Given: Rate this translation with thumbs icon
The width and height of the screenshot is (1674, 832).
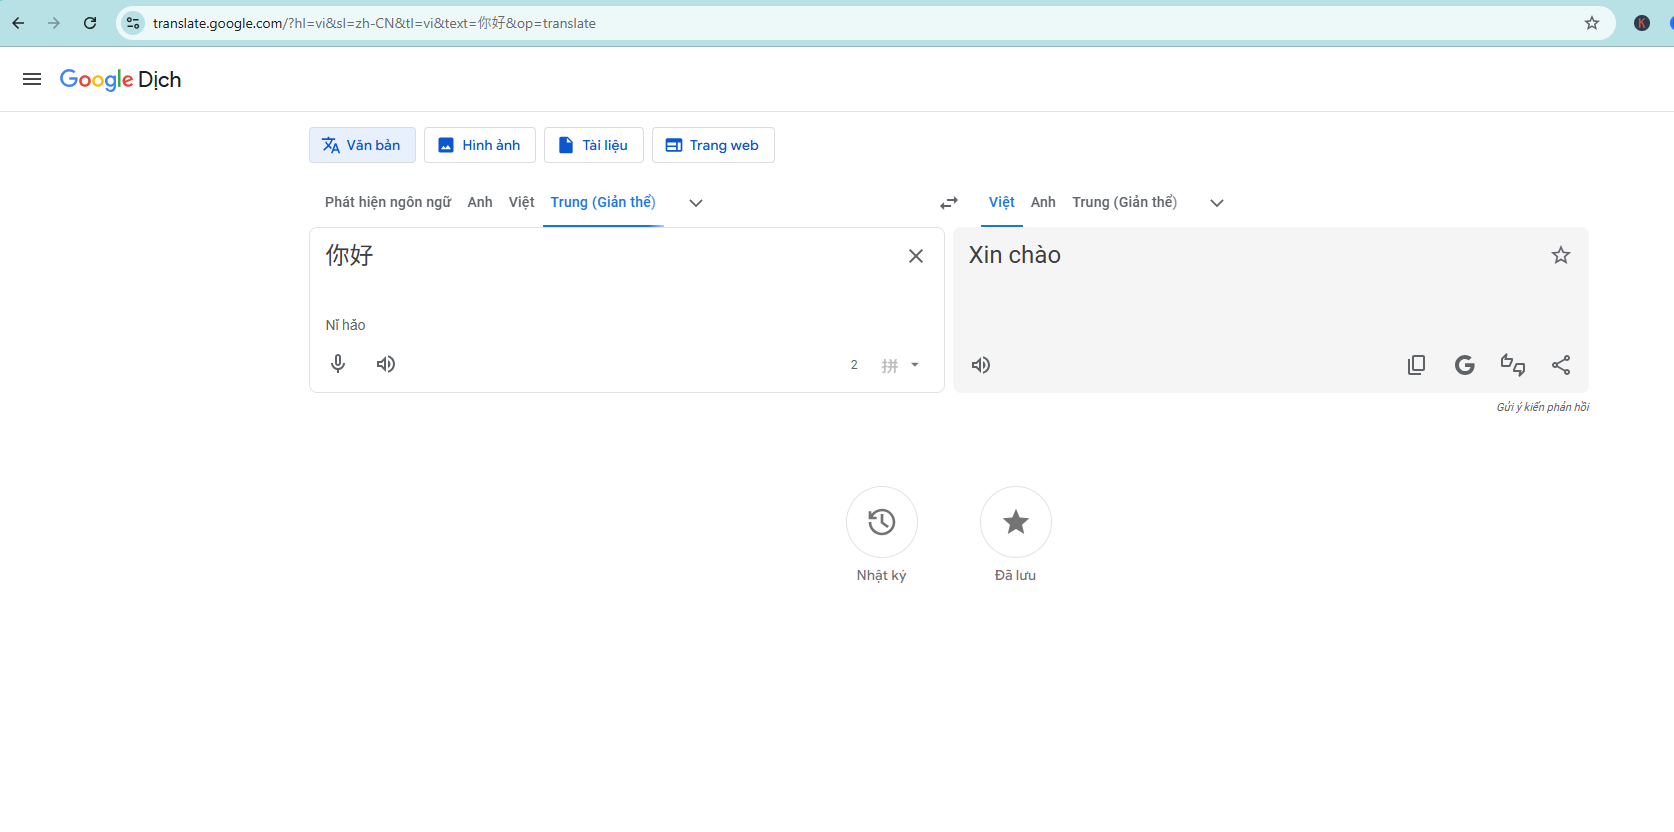Looking at the screenshot, I should 1512,365.
